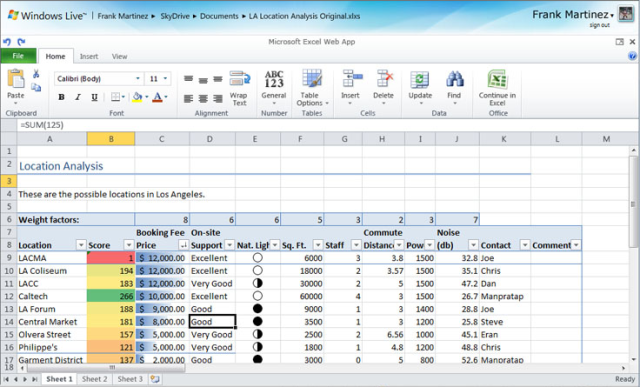Click the Help question mark icon
This screenshot has width=640, height=387.
click(x=632, y=56)
